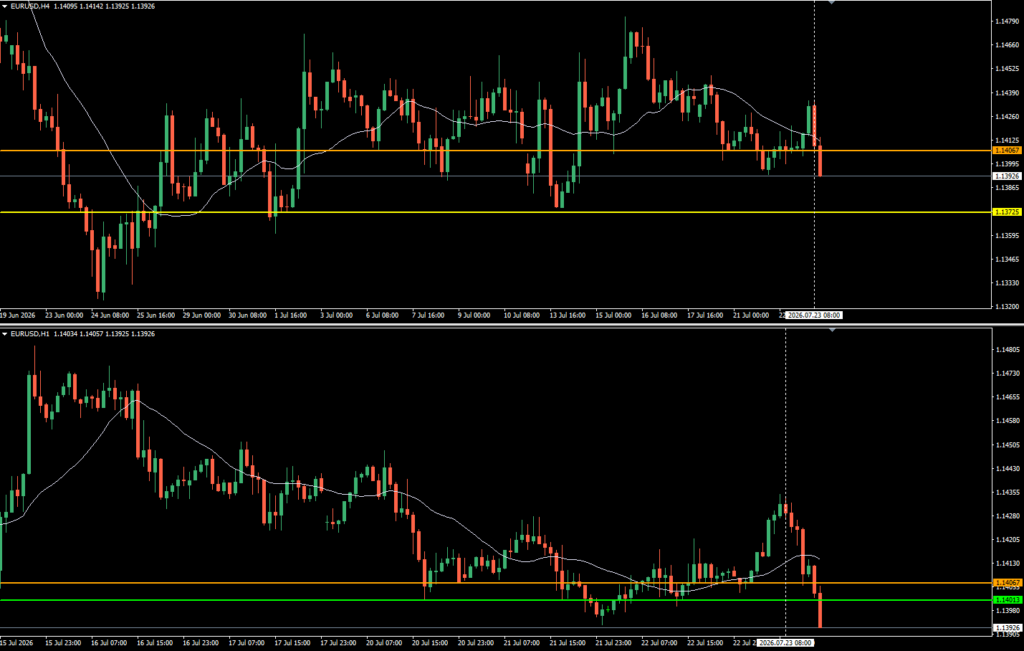Viewport: 1024px width, 651px height.
Task: Click the 1.13465 price scale value
Action: (x=1006, y=259)
